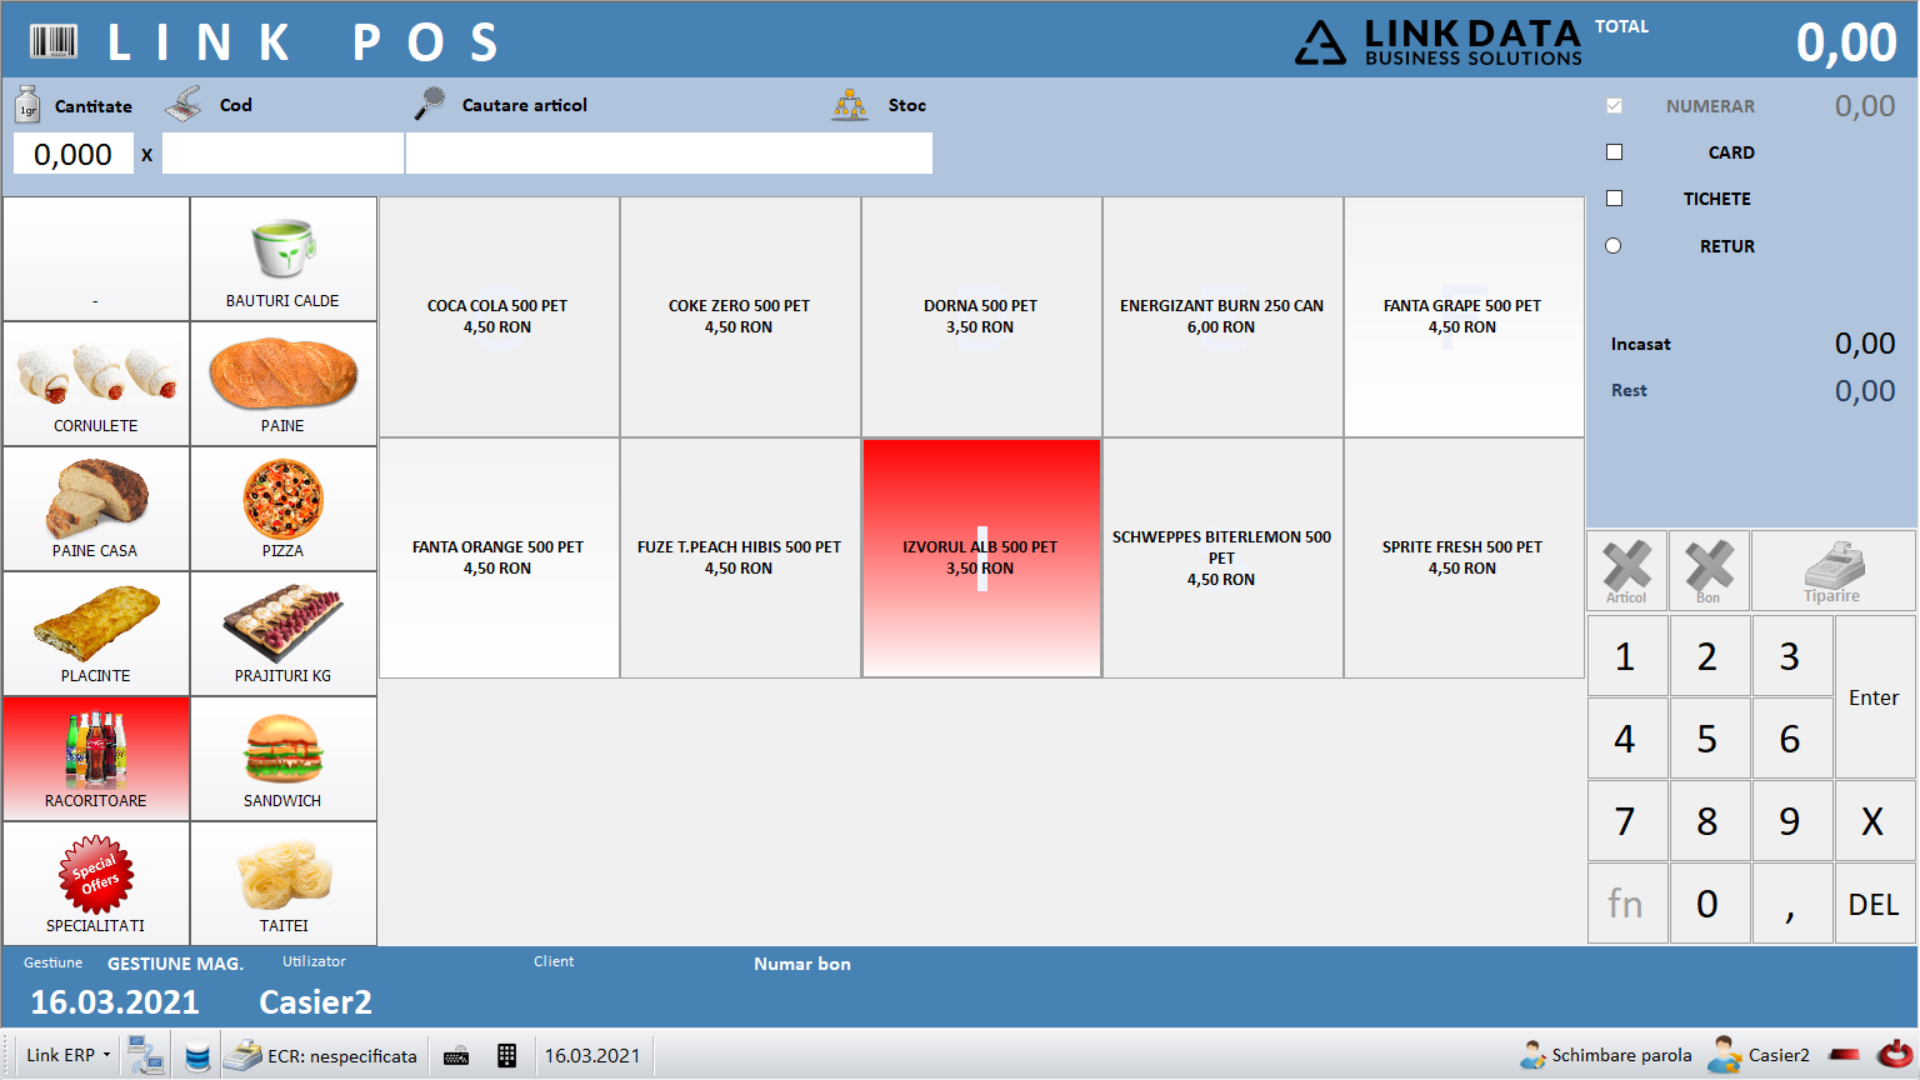Open the TAITEI noodles category
This screenshot has width=1920, height=1080.
283,884
